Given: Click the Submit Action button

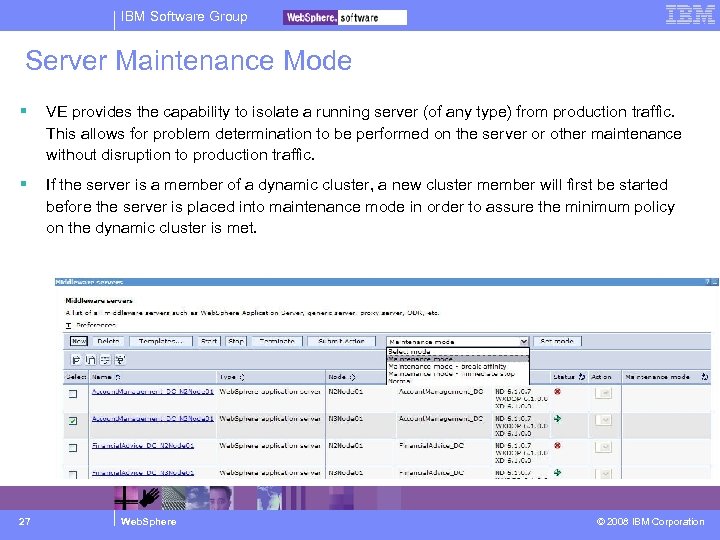Looking at the screenshot, I should click(341, 341).
